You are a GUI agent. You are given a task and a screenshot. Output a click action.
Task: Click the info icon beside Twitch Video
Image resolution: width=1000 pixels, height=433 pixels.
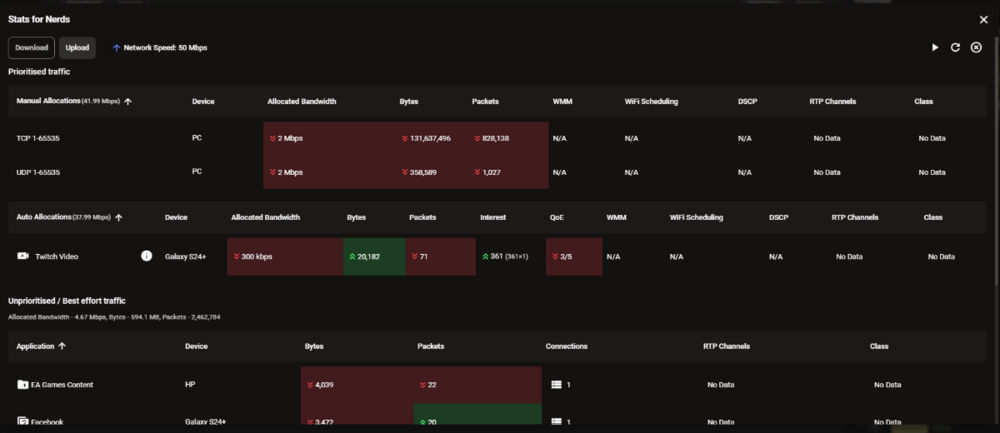point(147,256)
